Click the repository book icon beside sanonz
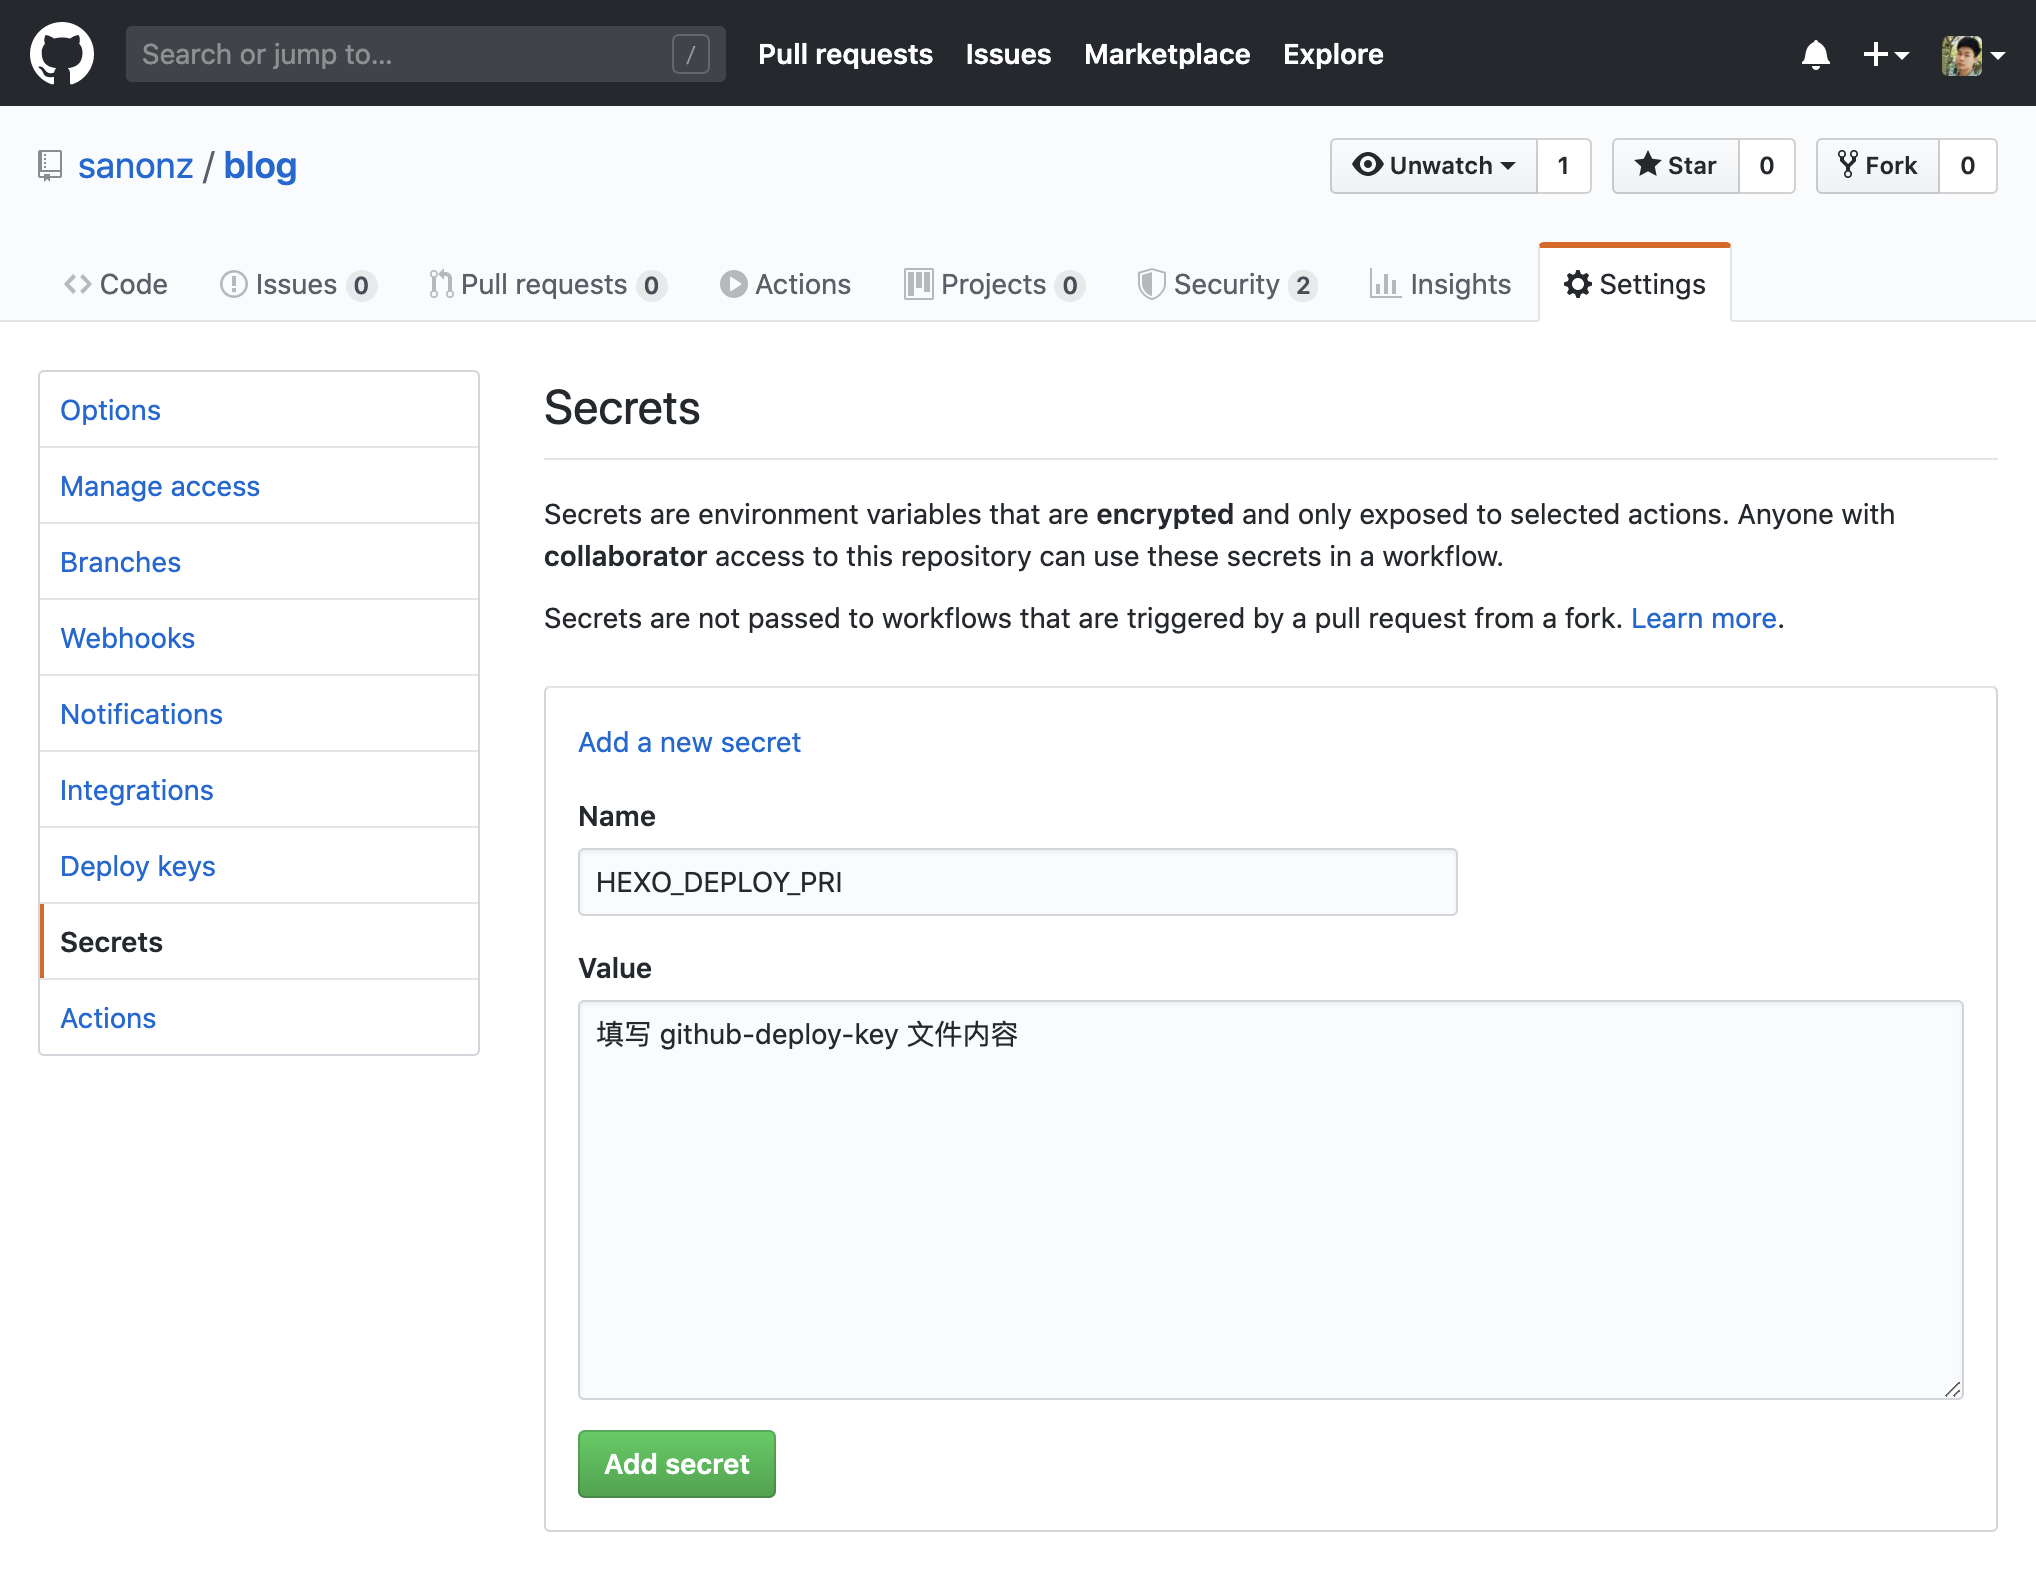Screen dimensions: 2036x1588 click(50, 165)
